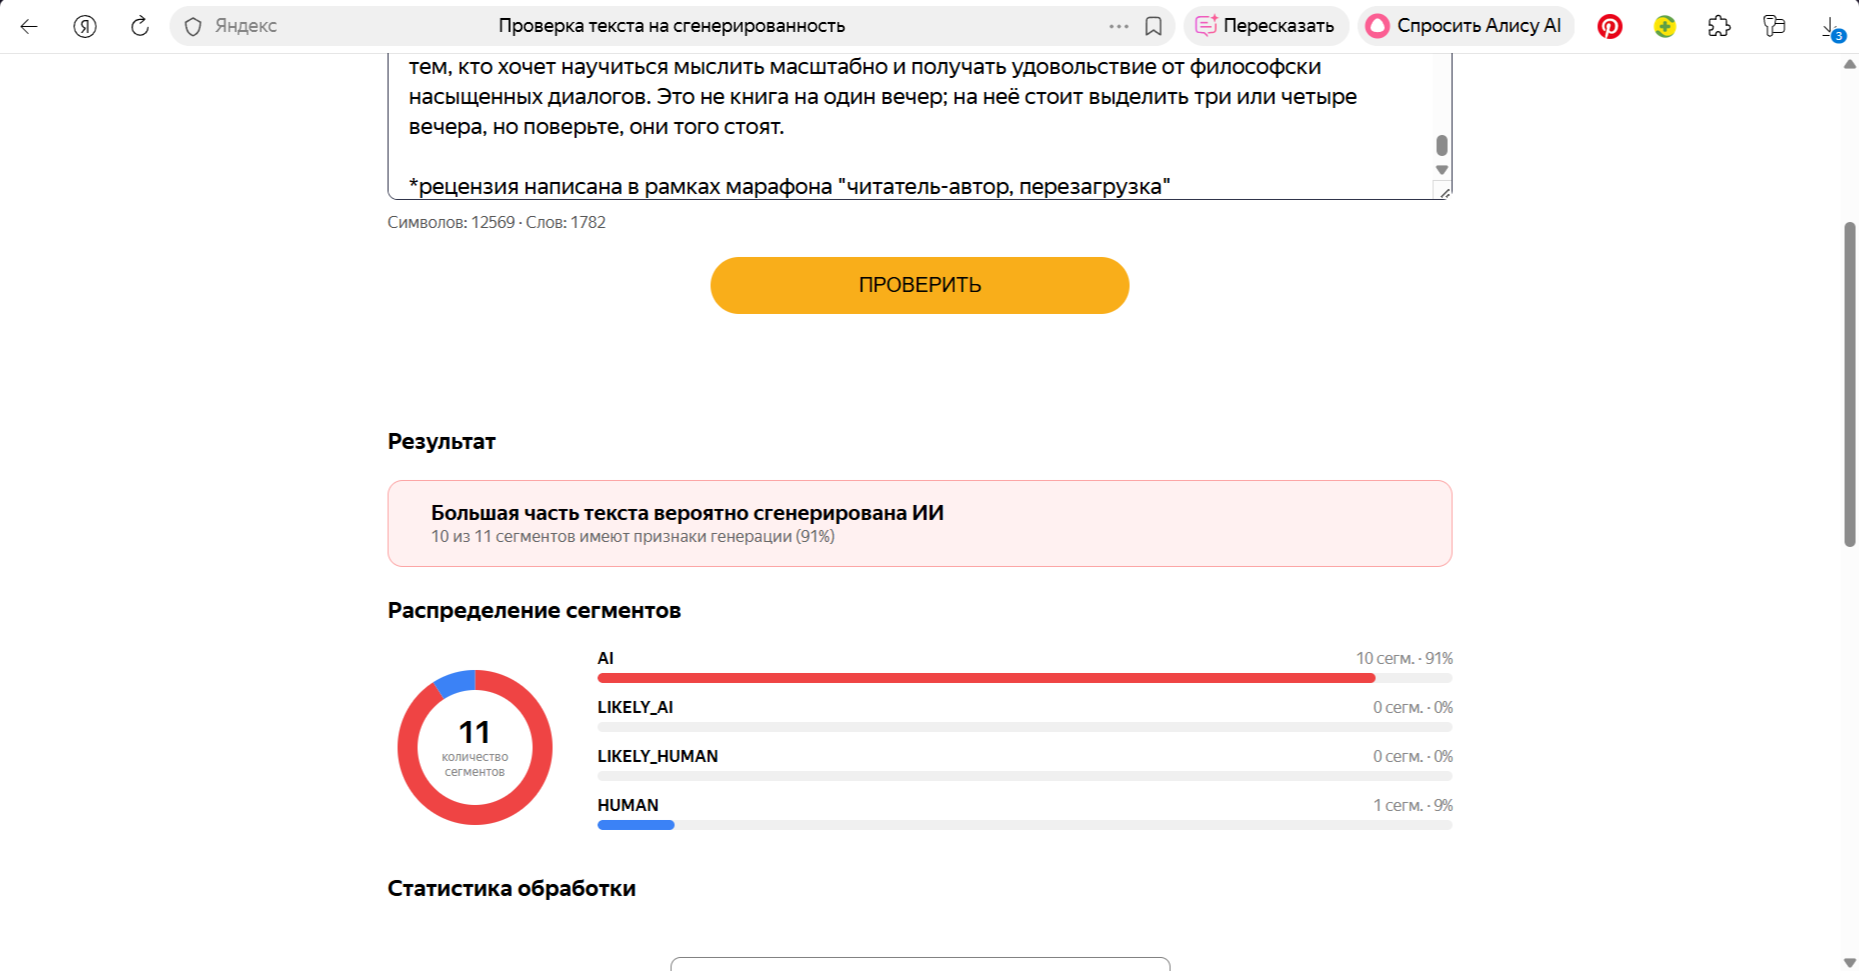This screenshot has height=971, width=1859.
Task: Click the shield protection icon
Action: click(x=193, y=26)
